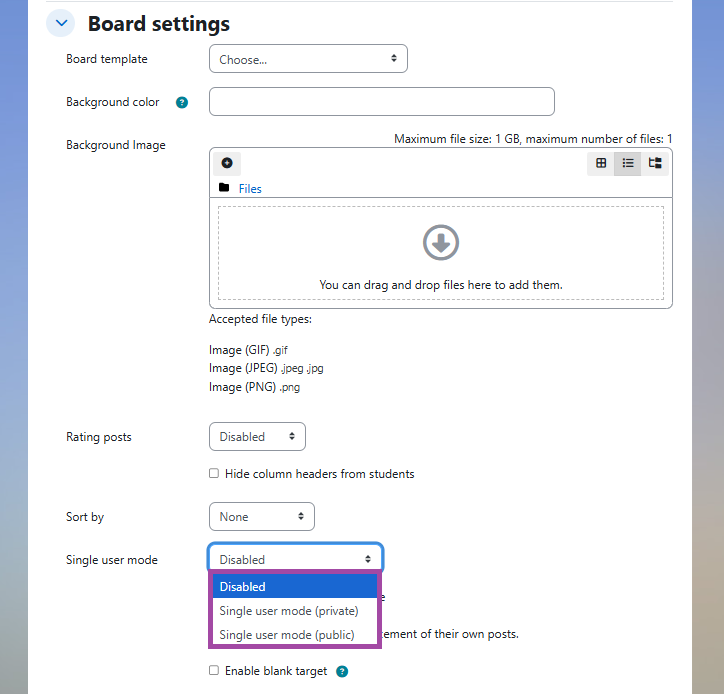The width and height of the screenshot is (724, 694).
Task: Switch file picker to folder tree view
Action: [655, 163]
